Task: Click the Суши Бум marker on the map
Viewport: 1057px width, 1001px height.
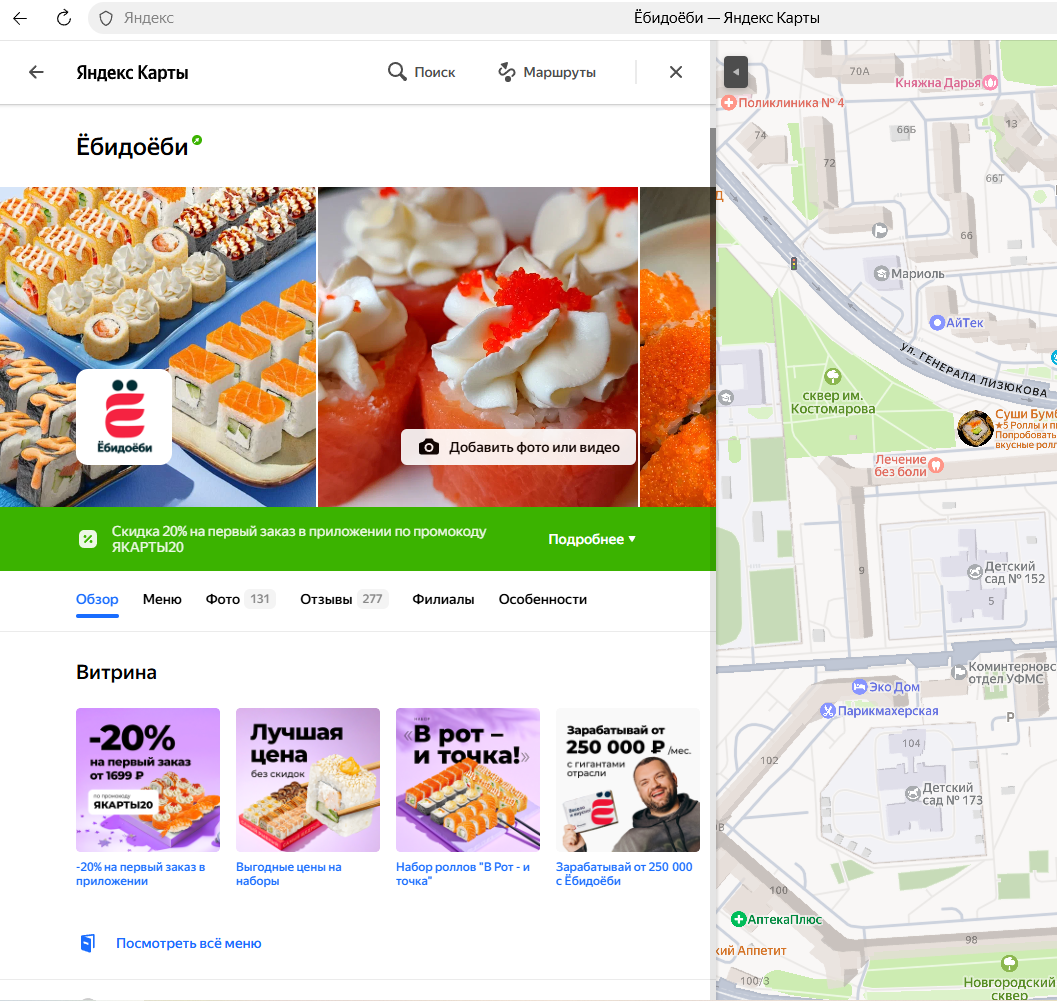Action: click(974, 428)
